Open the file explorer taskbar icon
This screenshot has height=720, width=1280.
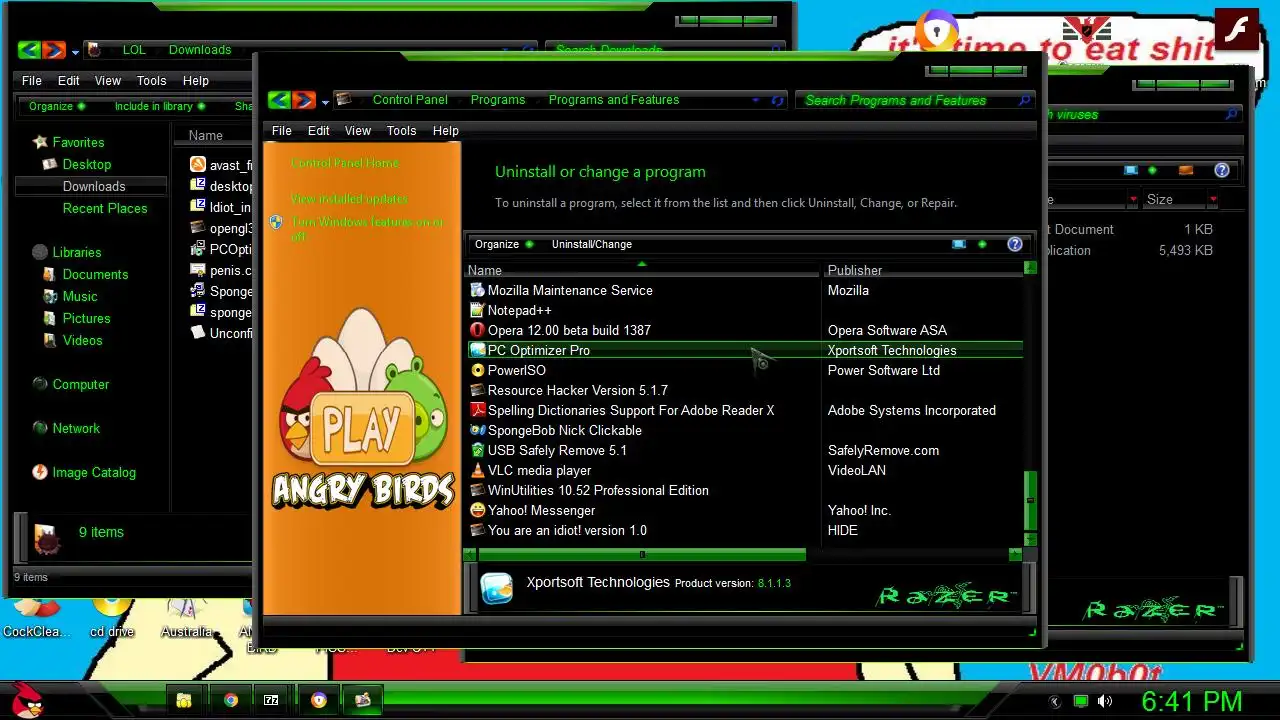[183, 700]
